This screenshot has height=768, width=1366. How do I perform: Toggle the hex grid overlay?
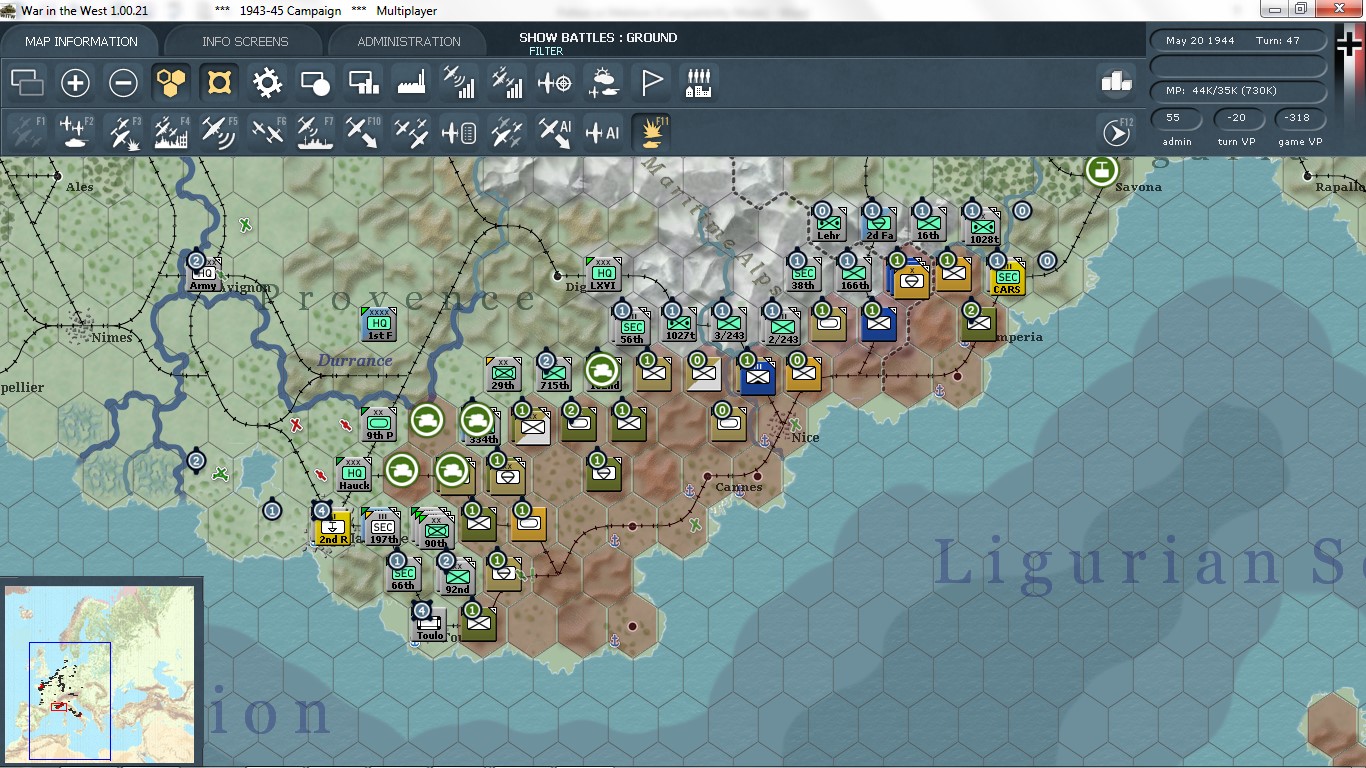(x=171, y=82)
